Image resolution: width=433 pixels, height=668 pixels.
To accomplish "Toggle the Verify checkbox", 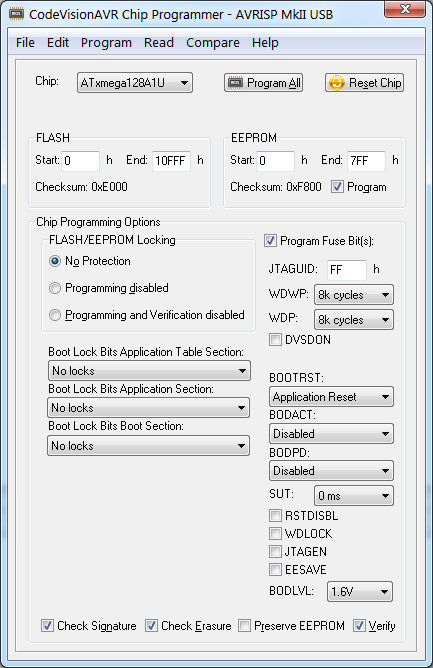I will (x=359, y=625).
